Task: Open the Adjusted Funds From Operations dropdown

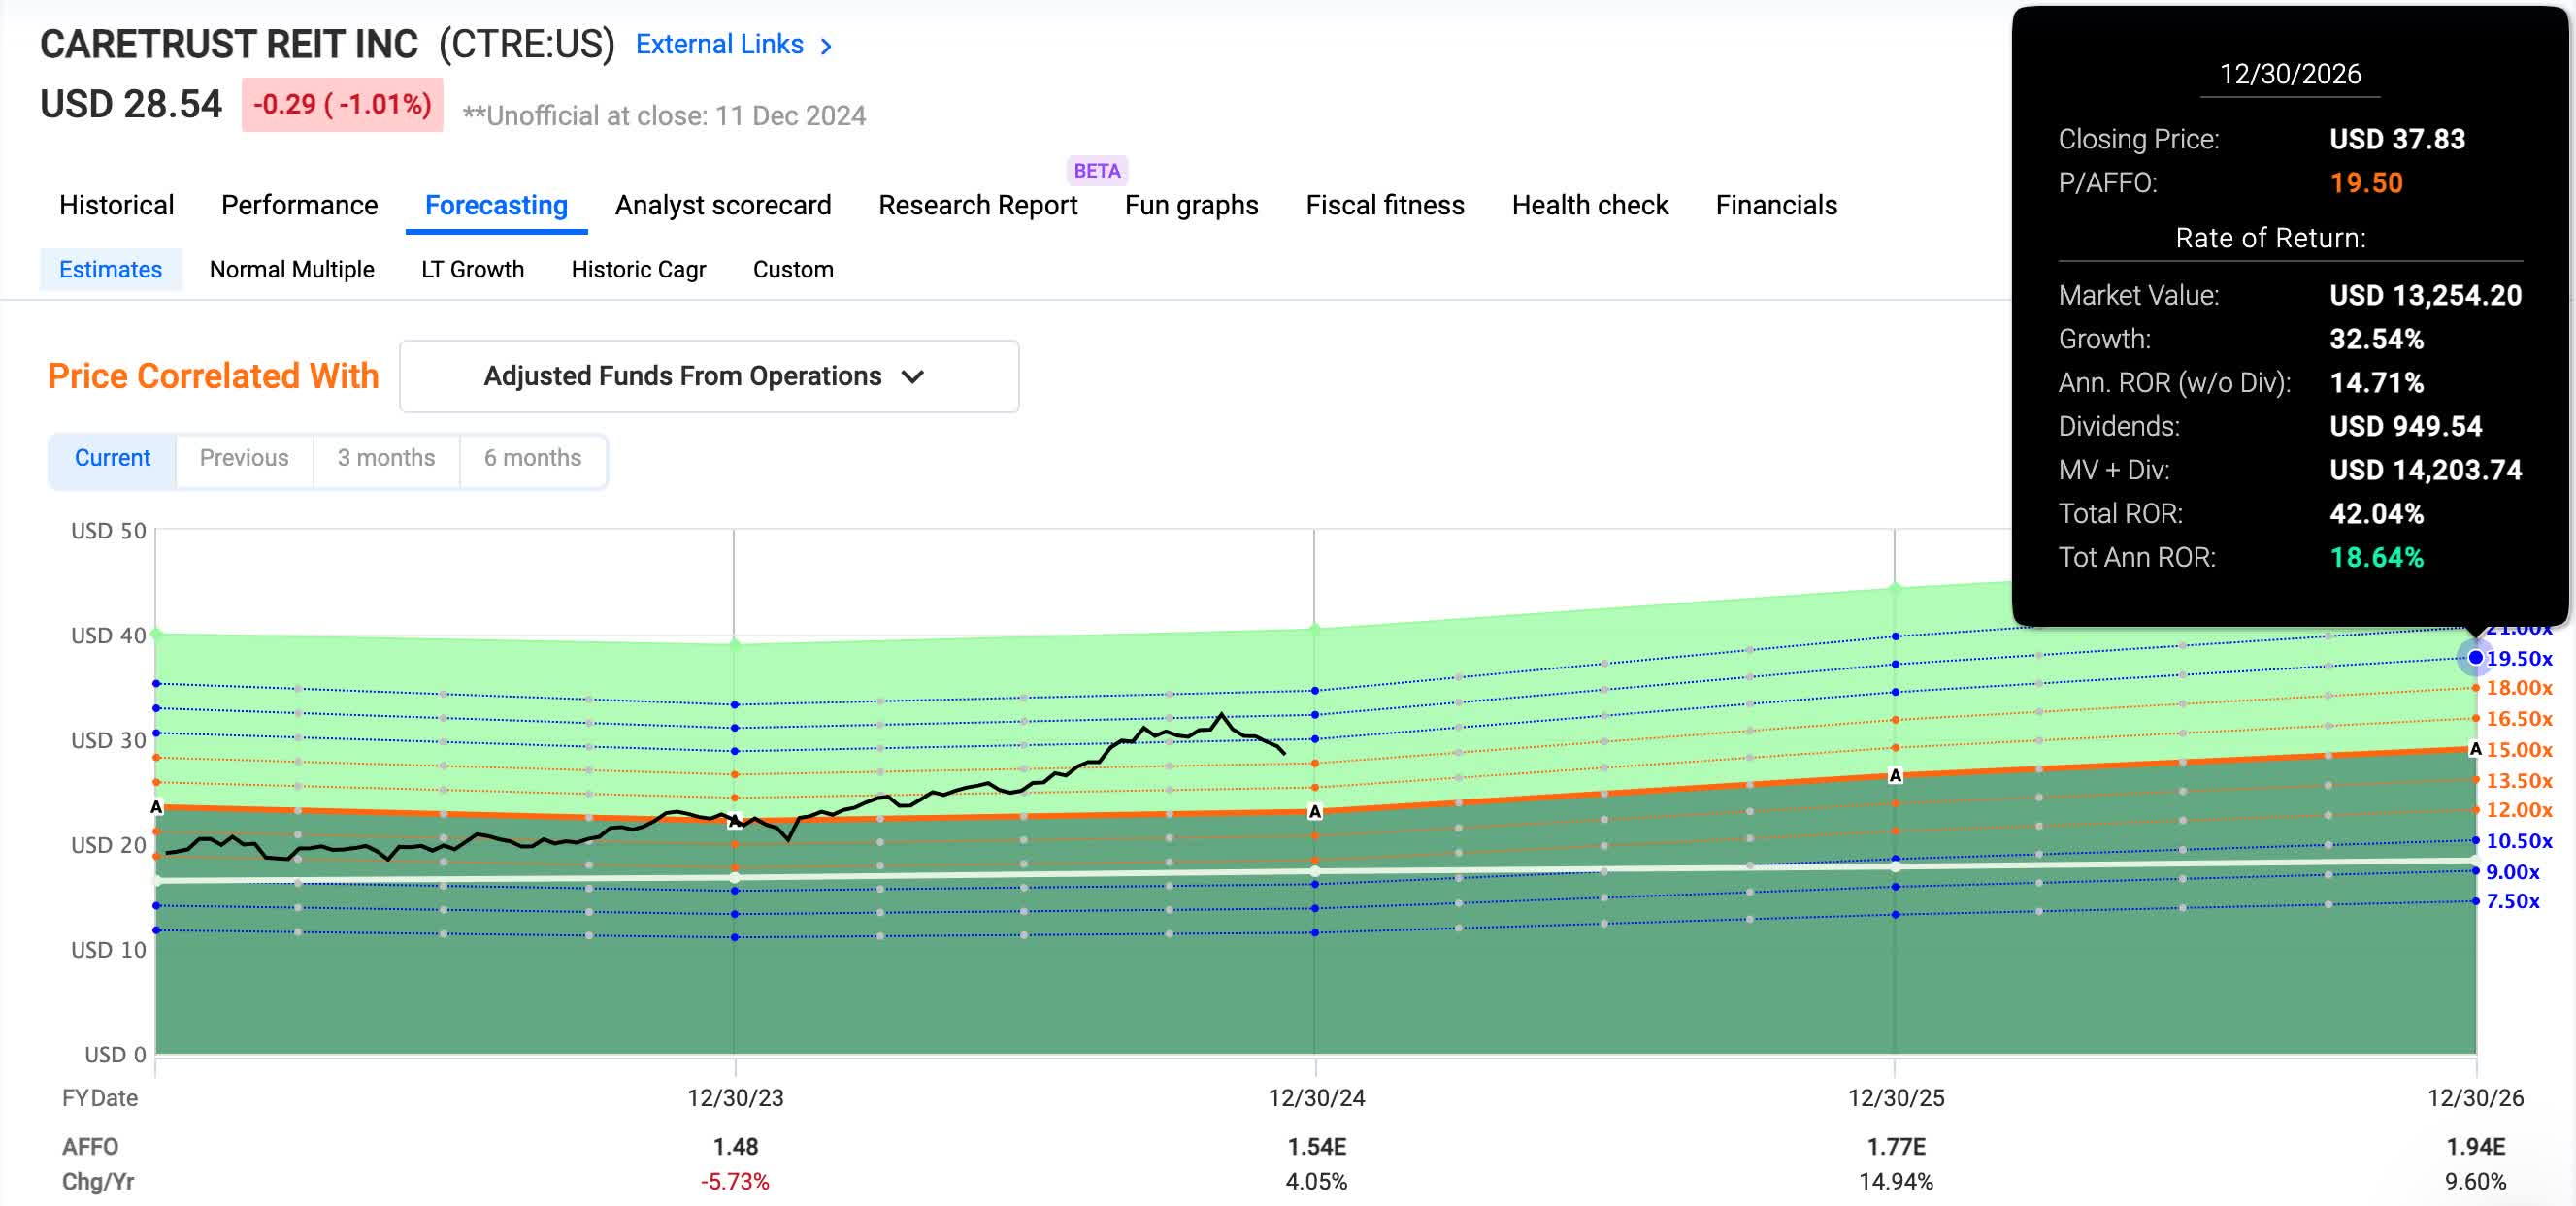Action: coord(708,377)
